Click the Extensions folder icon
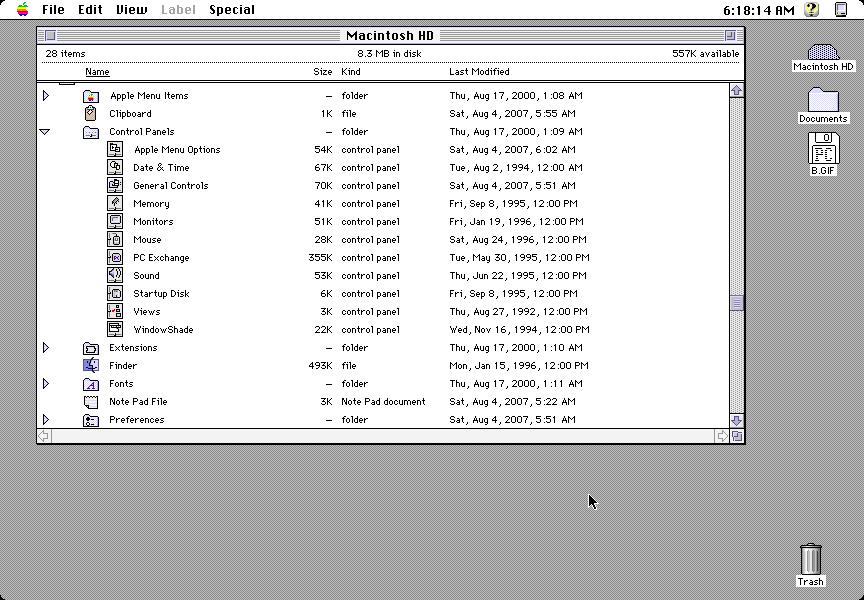 click(x=91, y=348)
